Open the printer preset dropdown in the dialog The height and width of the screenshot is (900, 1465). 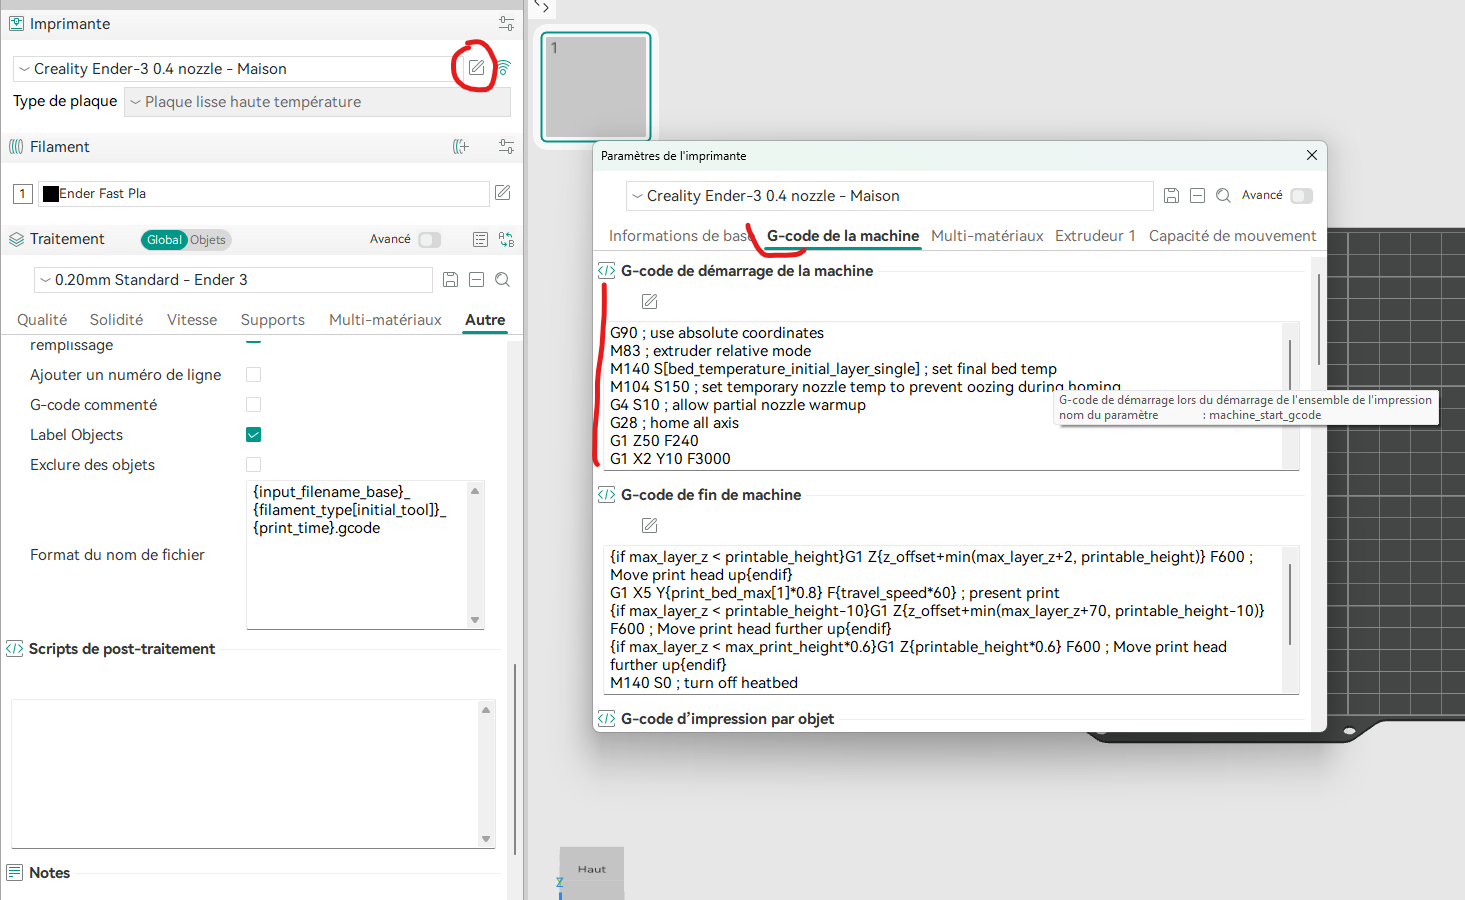coord(889,196)
